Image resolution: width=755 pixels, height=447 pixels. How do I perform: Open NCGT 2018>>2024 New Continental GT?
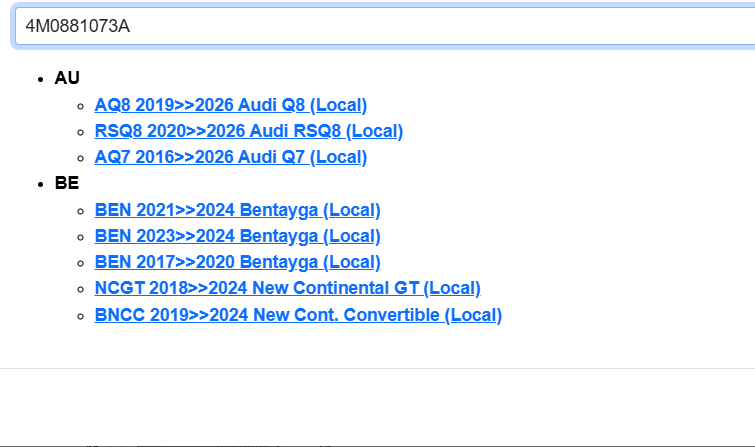pyautogui.click(x=287, y=289)
